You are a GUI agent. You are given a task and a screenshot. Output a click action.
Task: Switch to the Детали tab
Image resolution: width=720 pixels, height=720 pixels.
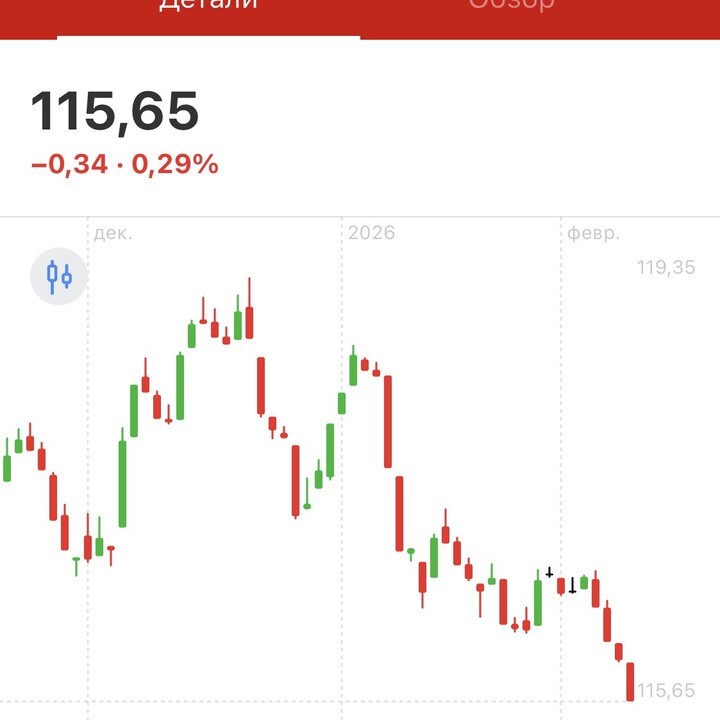click(x=208, y=8)
